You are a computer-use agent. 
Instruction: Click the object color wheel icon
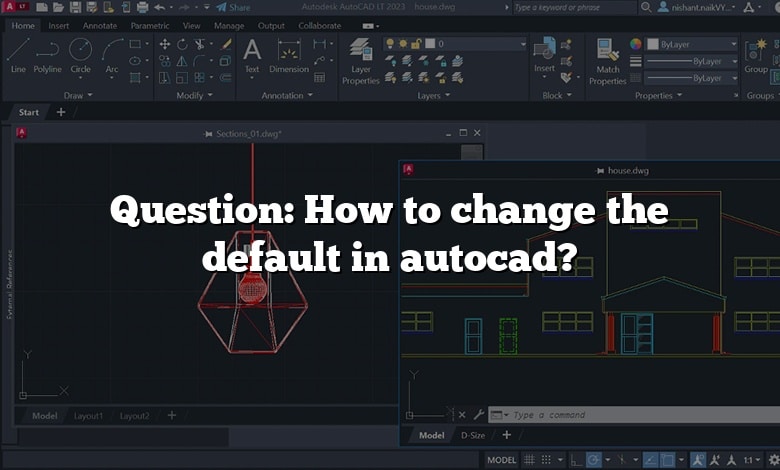pyautogui.click(x=635, y=44)
